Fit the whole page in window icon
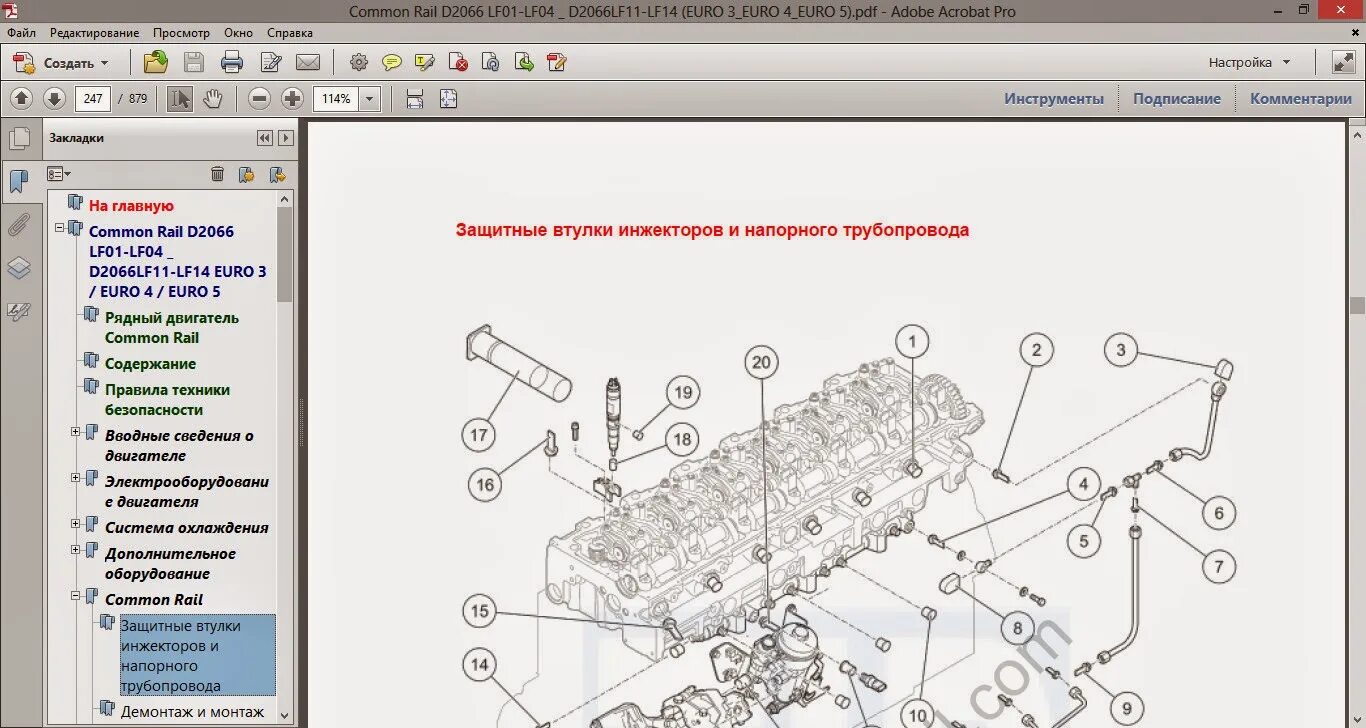Screen dimensions: 1366x728 [448, 98]
